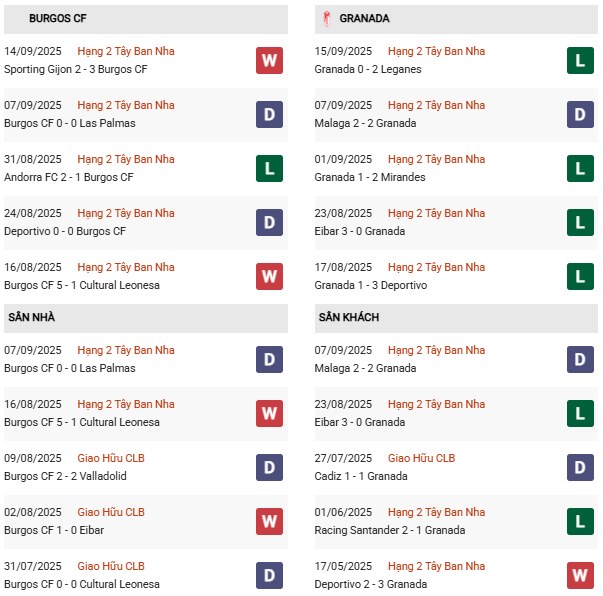Open the Hạng 2 Tây Ban Nha link dated 14/09/2025

(x=126, y=52)
